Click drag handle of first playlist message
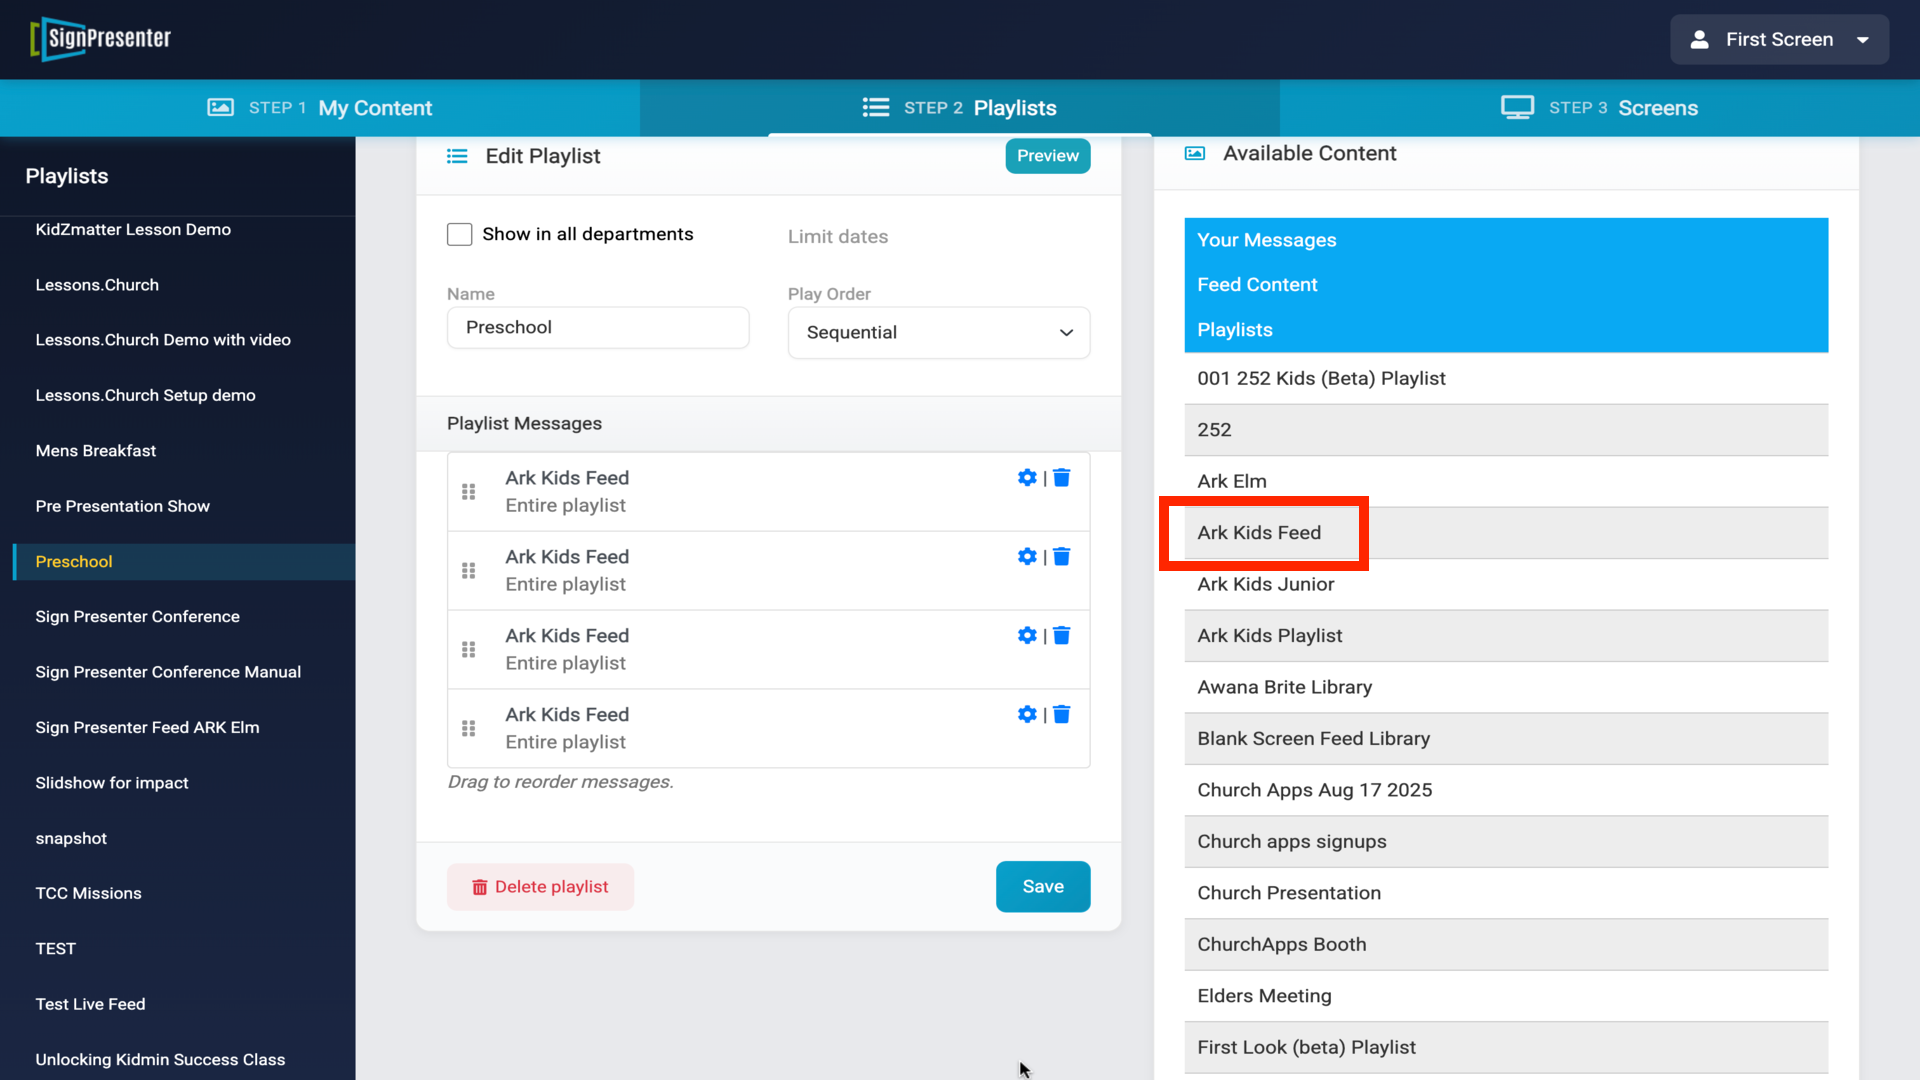This screenshot has height=1080, width=1920. pos(468,492)
